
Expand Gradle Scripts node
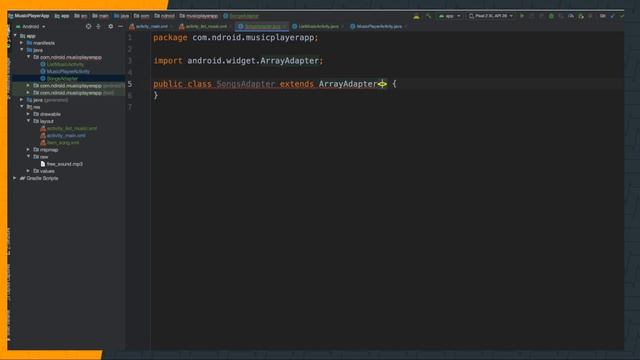(x=15, y=178)
